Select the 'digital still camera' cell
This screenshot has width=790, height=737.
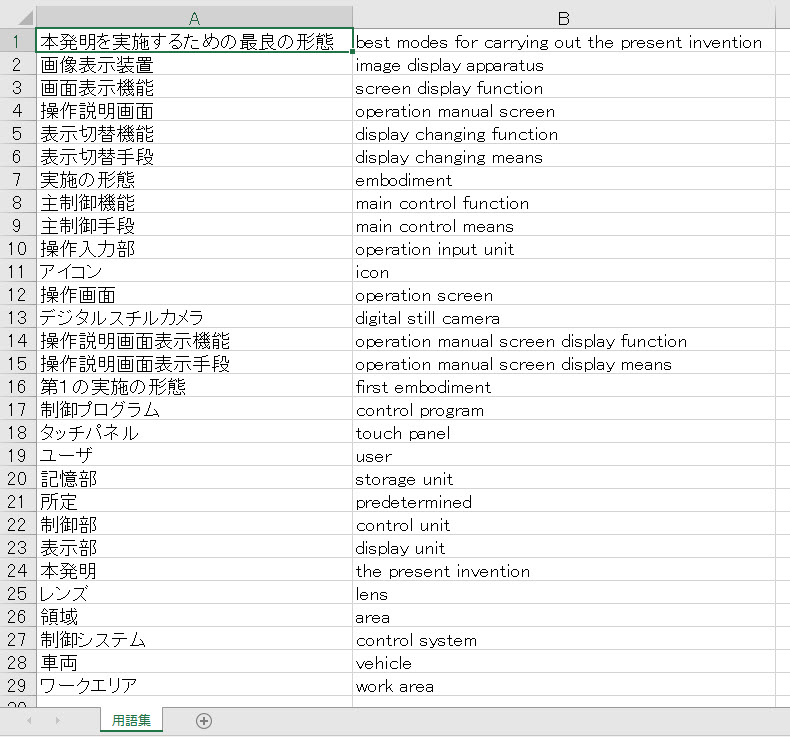[x=563, y=318]
